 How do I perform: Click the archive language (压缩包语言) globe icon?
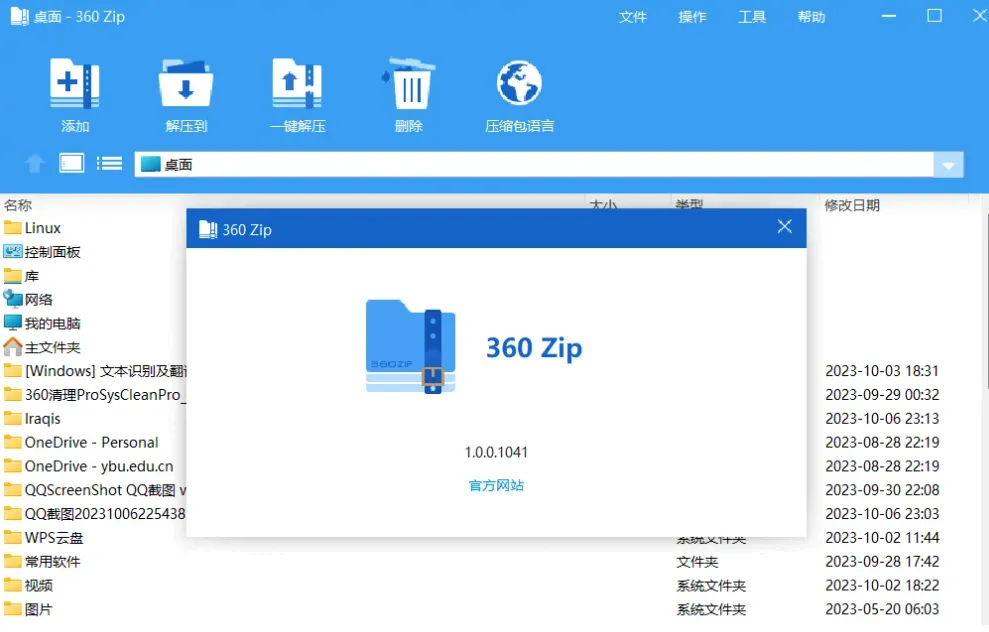point(519,83)
